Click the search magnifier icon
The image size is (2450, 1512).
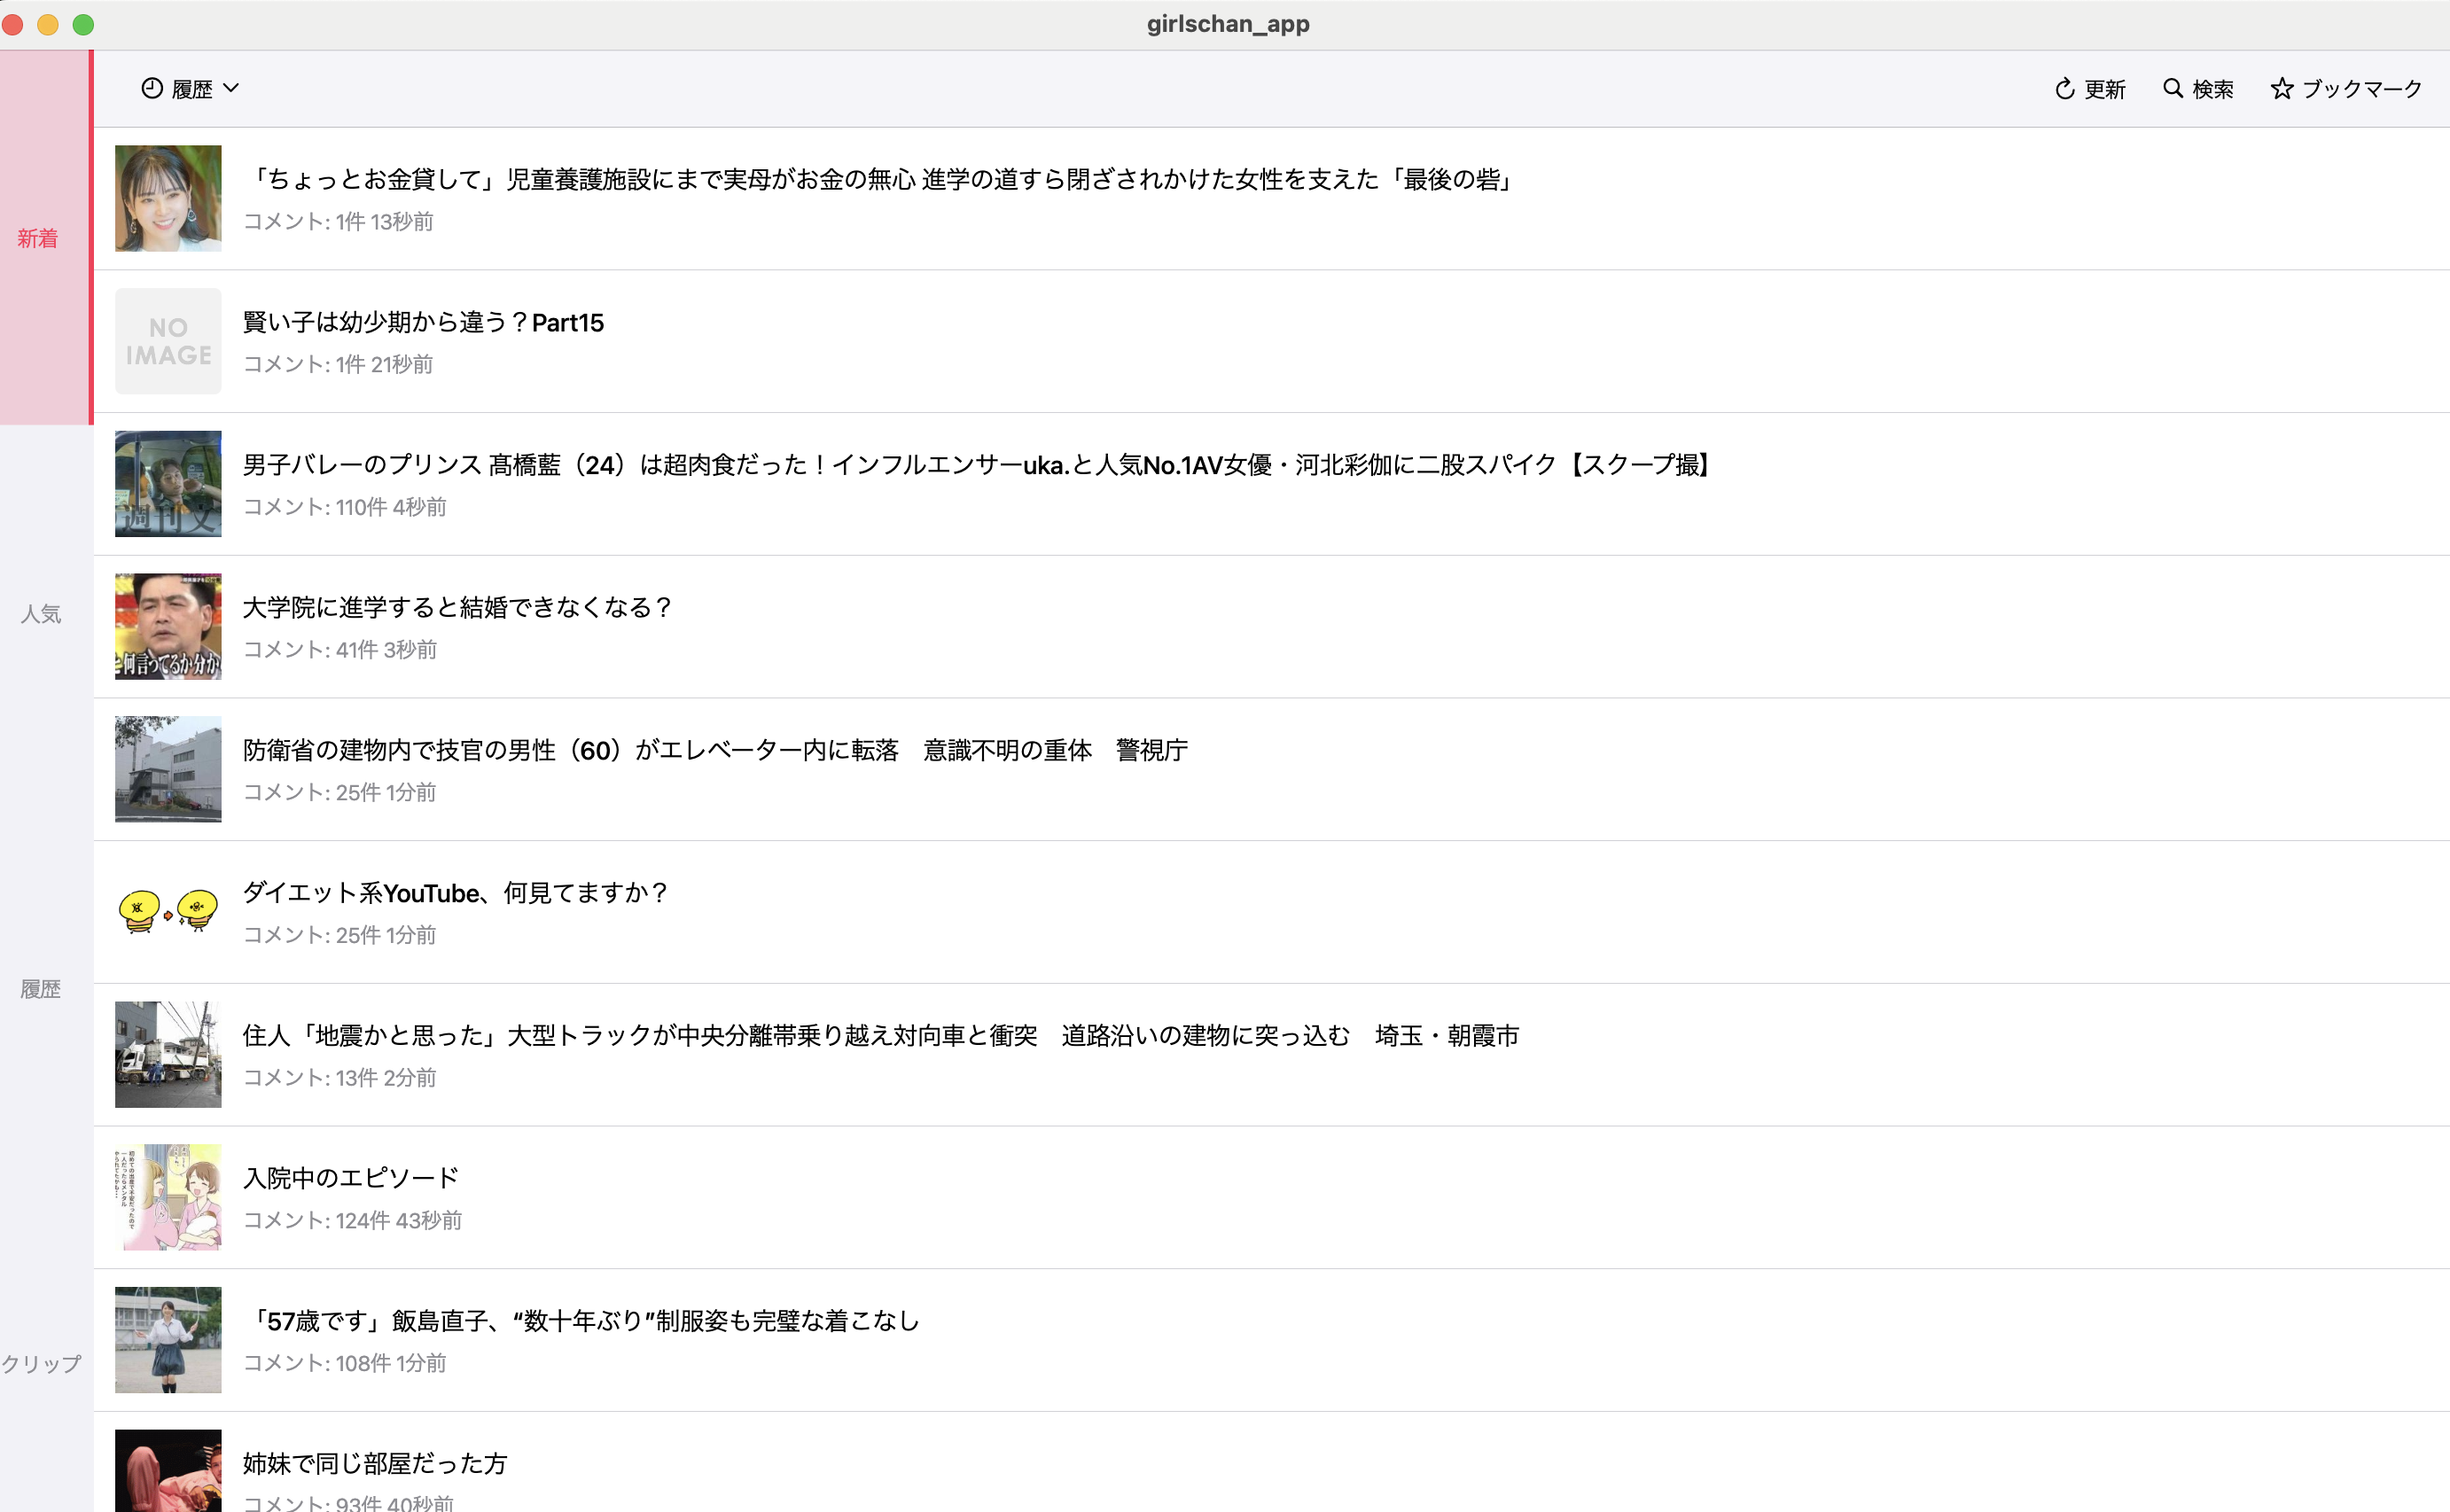tap(2172, 88)
